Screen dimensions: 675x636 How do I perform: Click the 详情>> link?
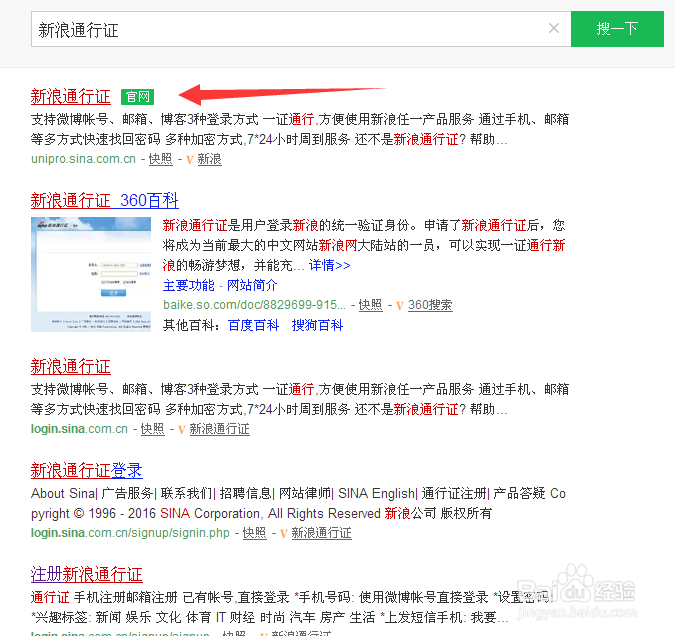pos(330,265)
